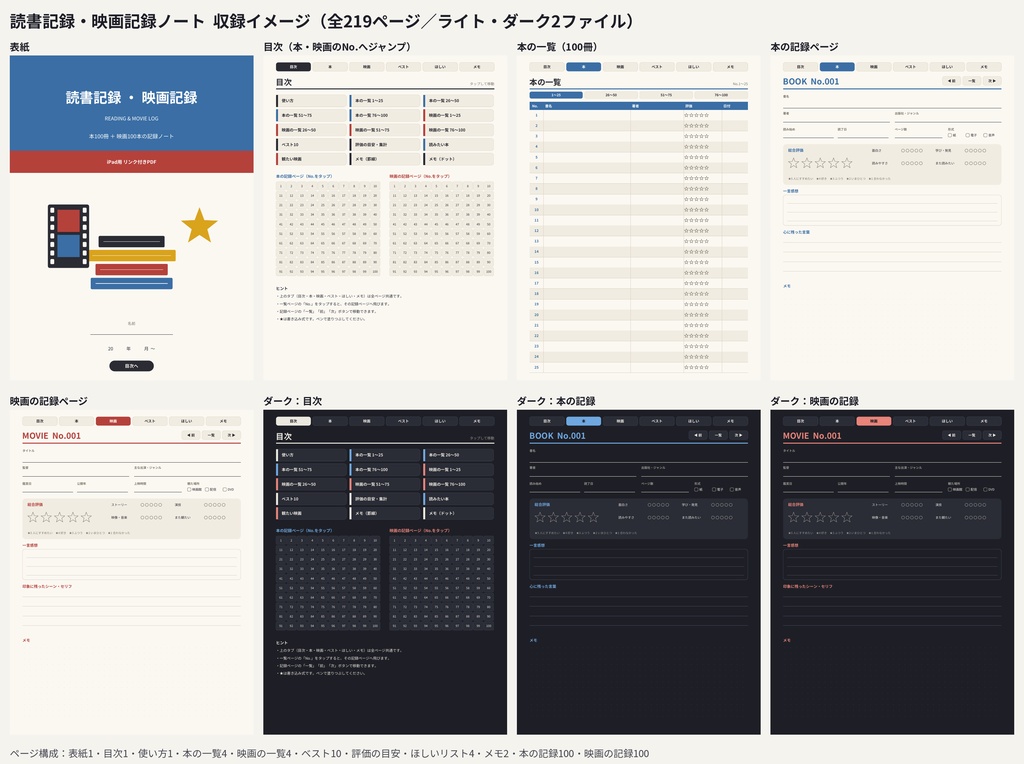Image resolution: width=1024 pixels, height=764 pixels.
Task: Click previous arrow button on light MOVIE No.001 page
Action: point(190,435)
